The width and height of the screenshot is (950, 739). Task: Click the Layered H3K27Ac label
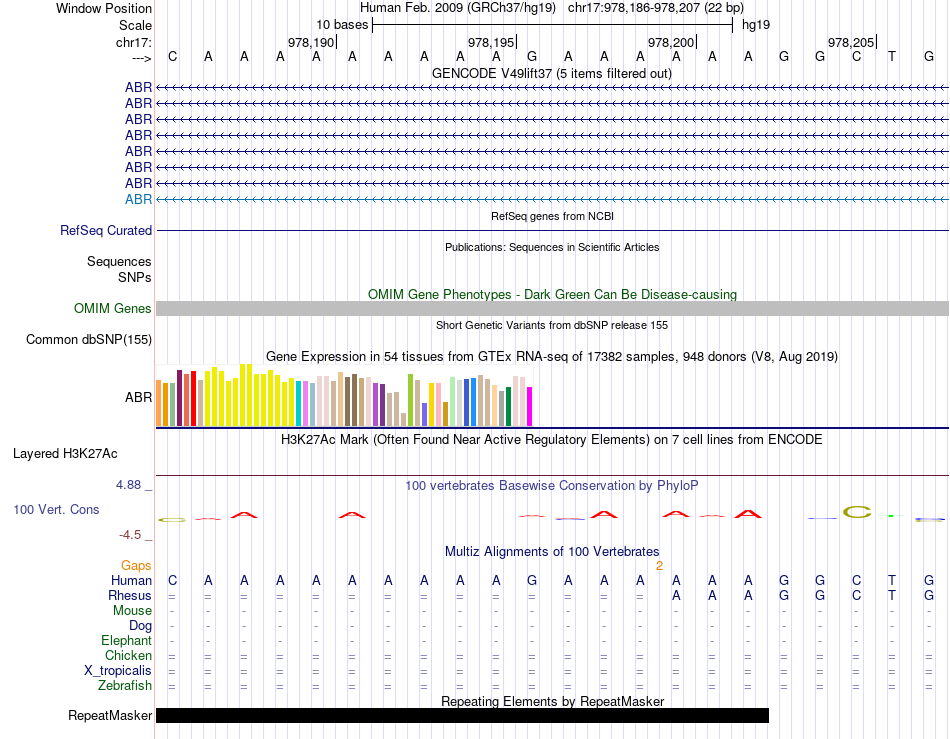(65, 454)
